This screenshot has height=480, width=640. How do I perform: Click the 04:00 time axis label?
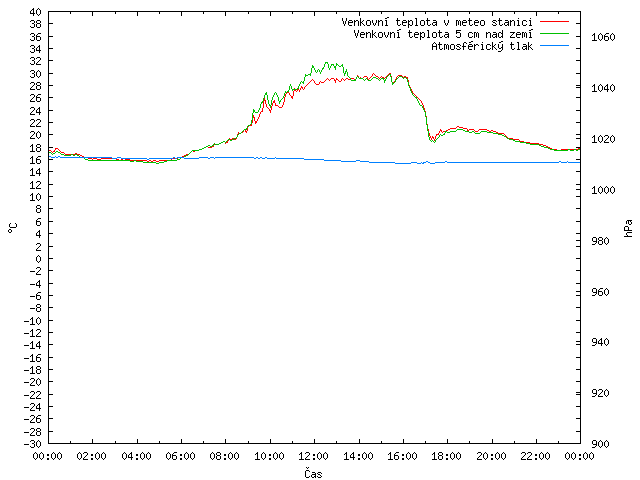tap(136, 456)
